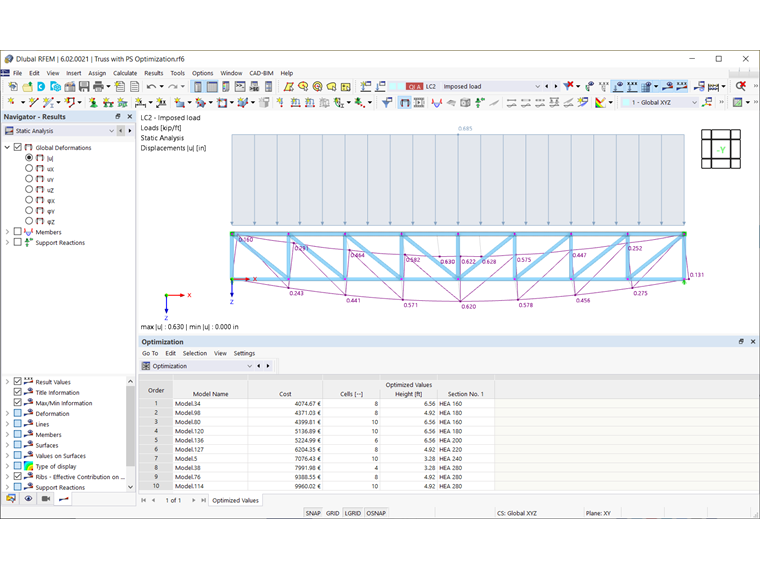Toggle the OSNAP status bar button
The width and height of the screenshot is (760, 570).
point(376,513)
